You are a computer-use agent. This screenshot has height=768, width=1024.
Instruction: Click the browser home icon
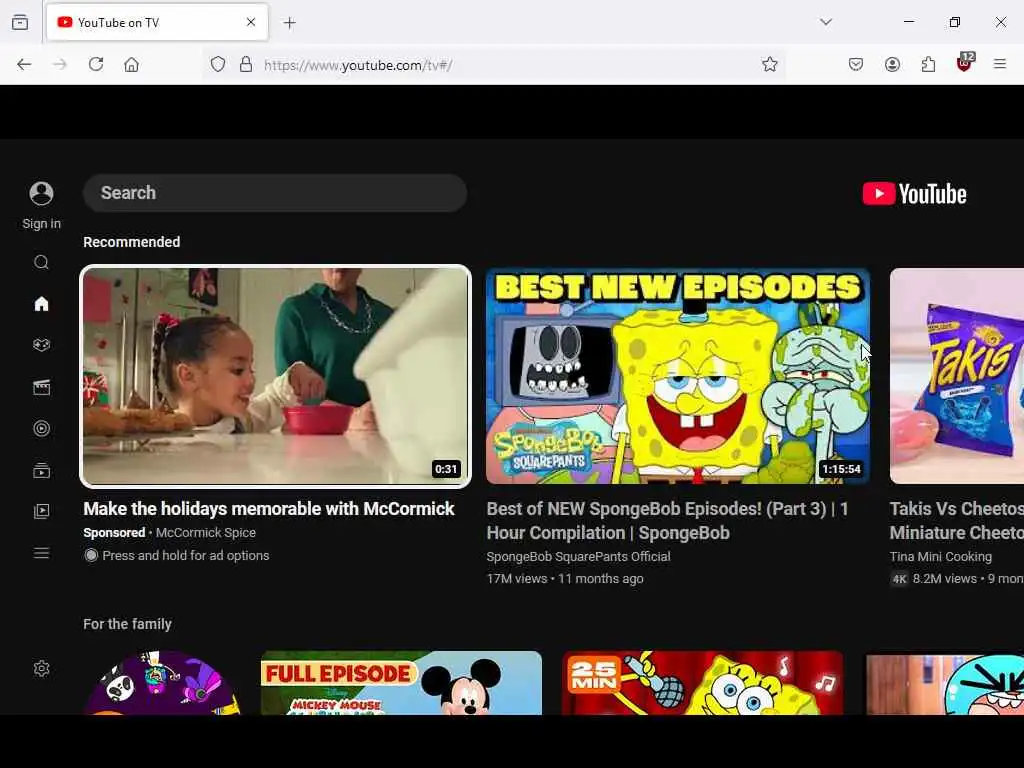click(x=131, y=64)
